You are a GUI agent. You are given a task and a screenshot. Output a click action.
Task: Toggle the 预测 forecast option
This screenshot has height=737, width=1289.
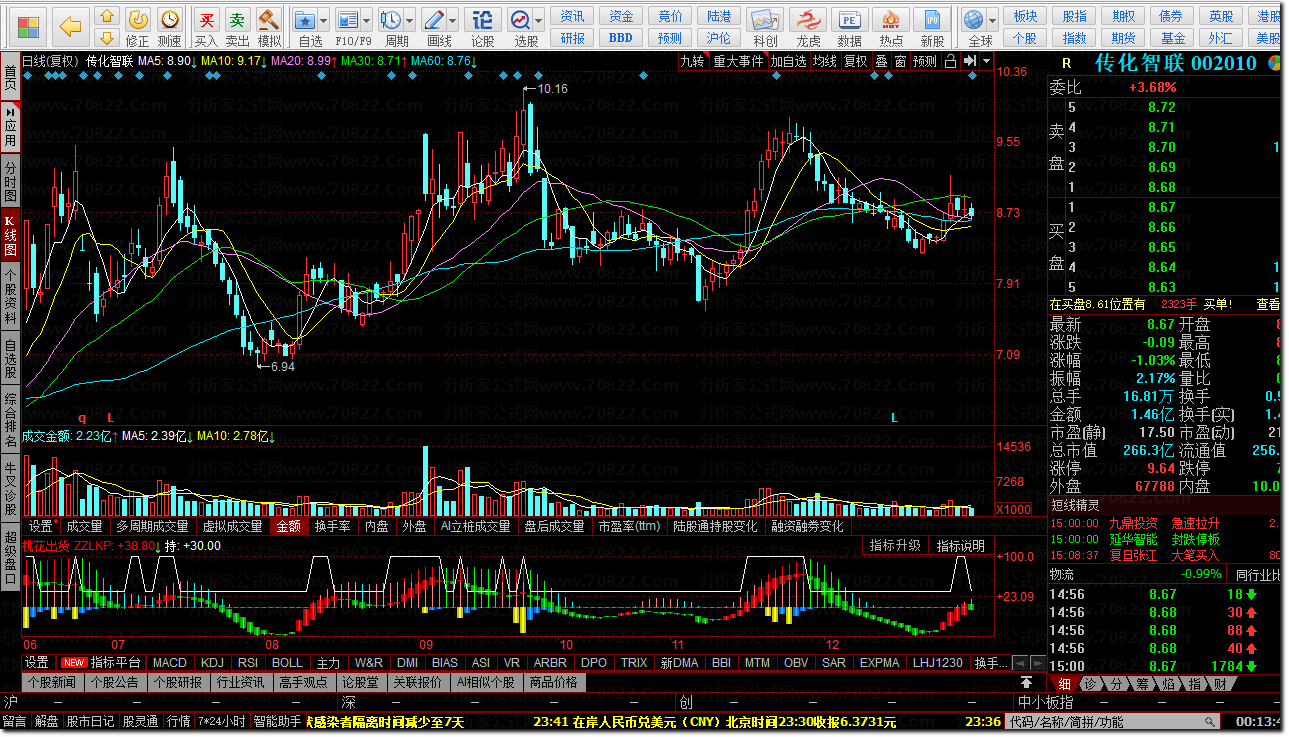click(925, 61)
